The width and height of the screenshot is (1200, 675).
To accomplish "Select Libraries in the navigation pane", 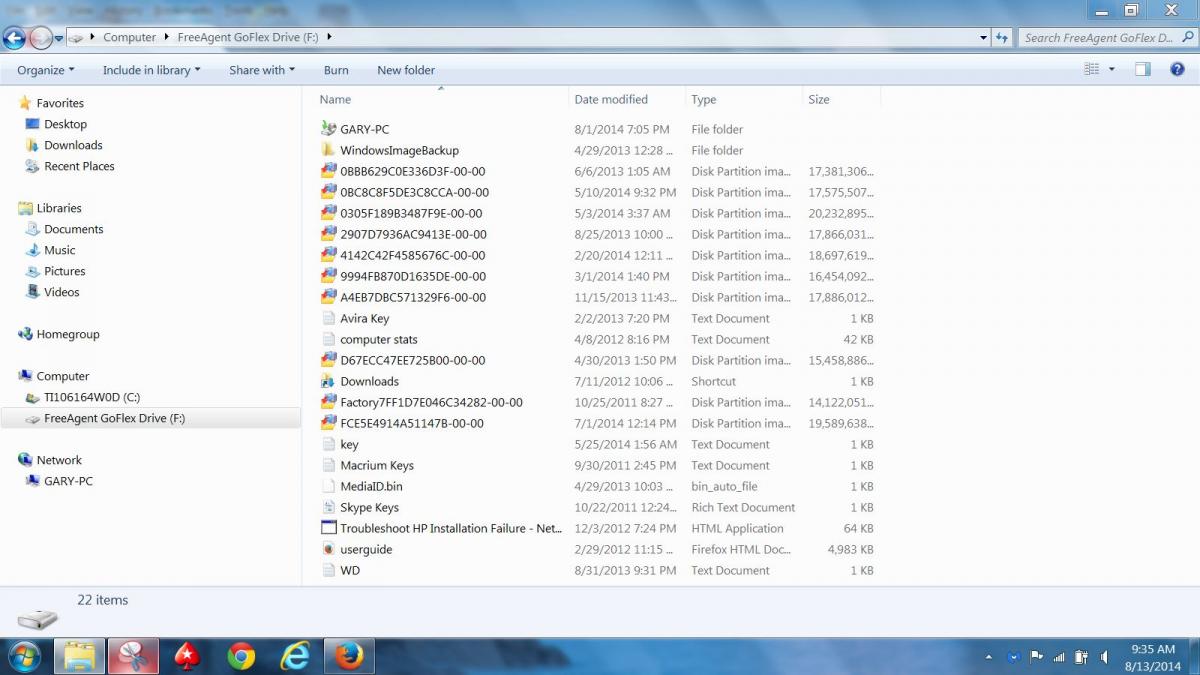I will point(59,208).
